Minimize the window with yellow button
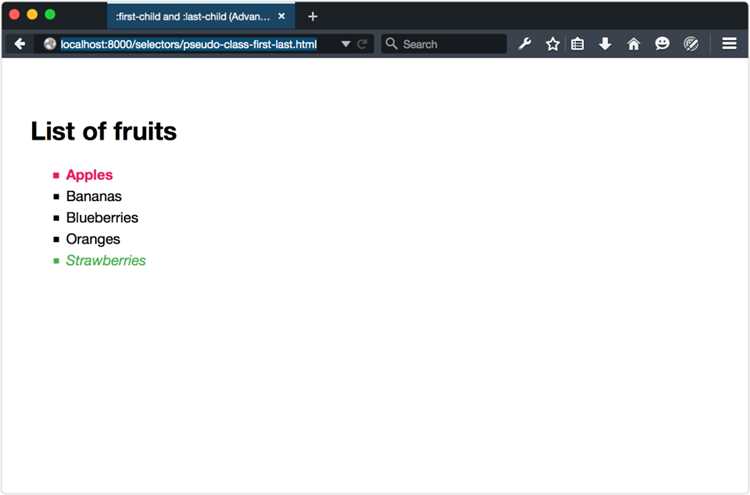This screenshot has width=750, height=495. click(32, 14)
